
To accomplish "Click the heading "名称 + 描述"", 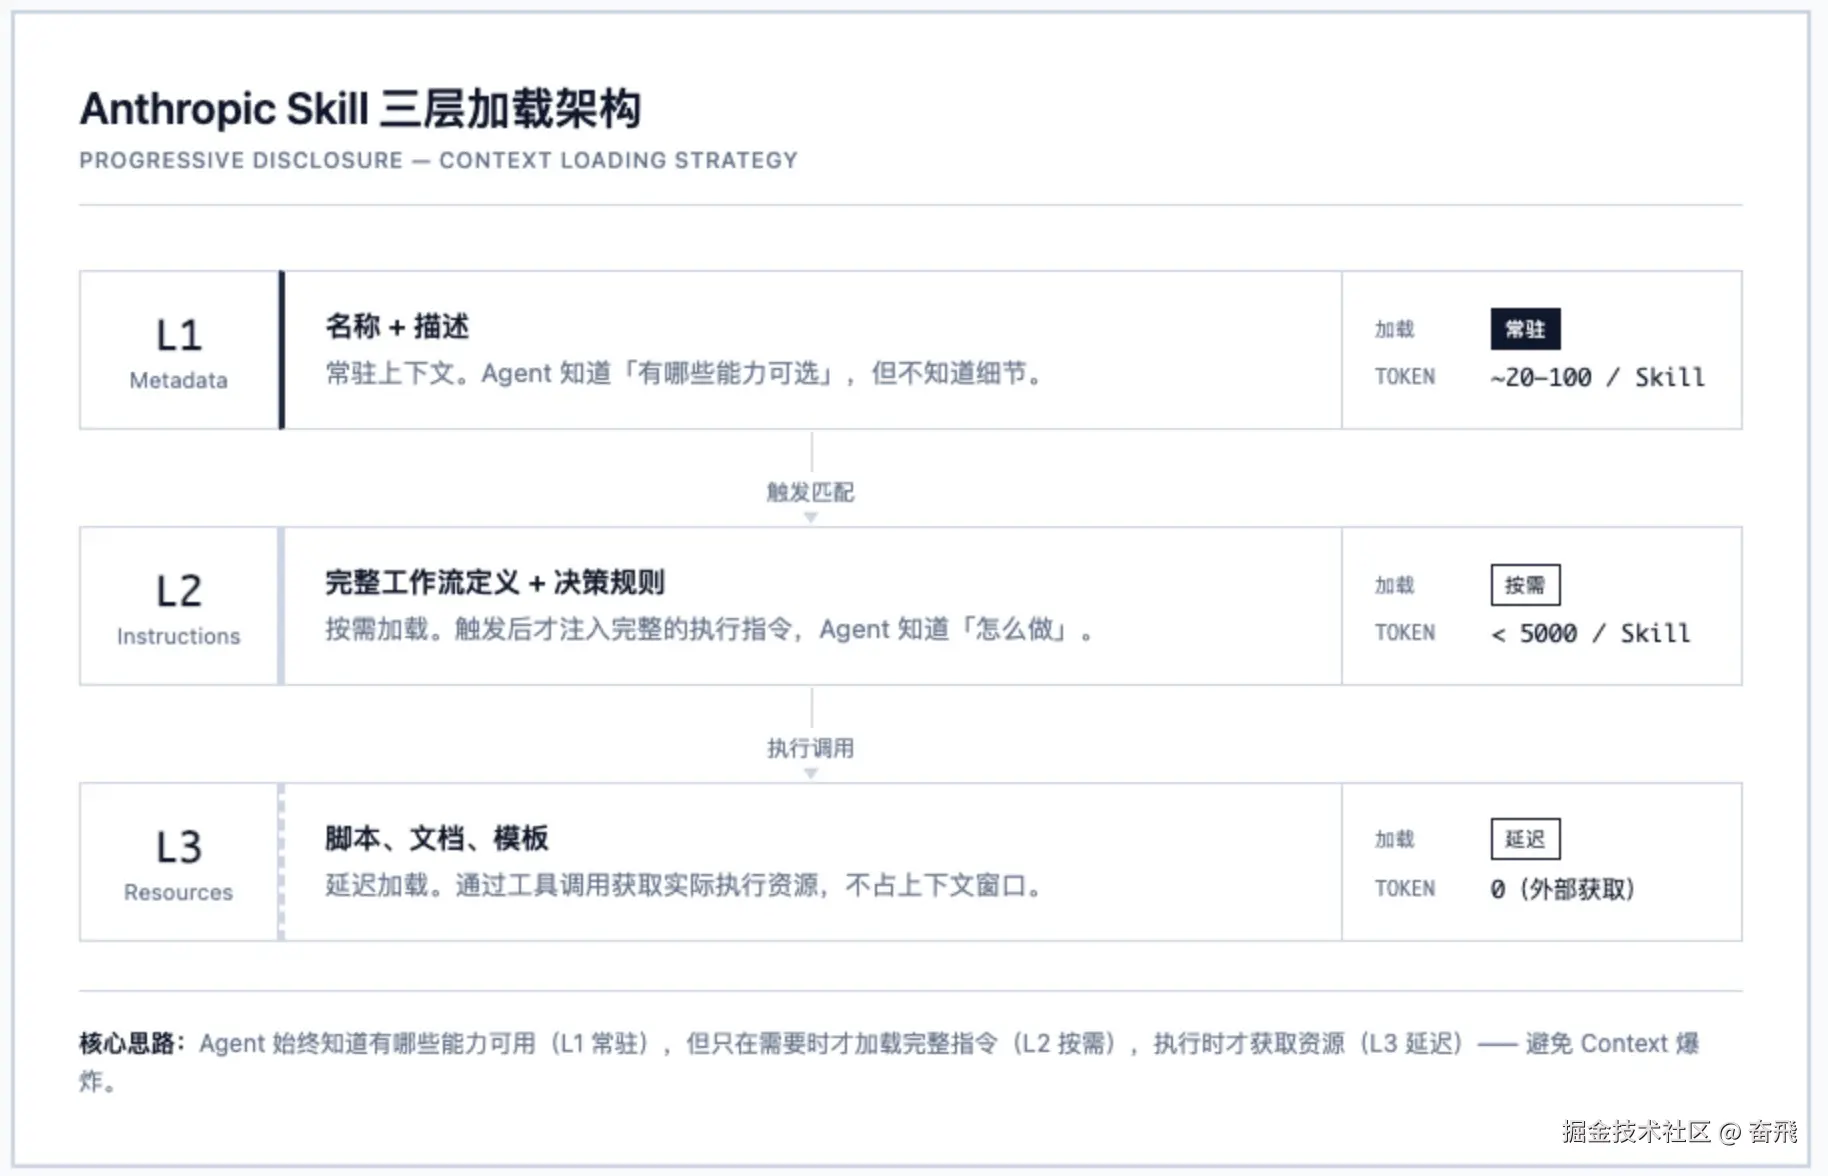I will (x=397, y=326).
